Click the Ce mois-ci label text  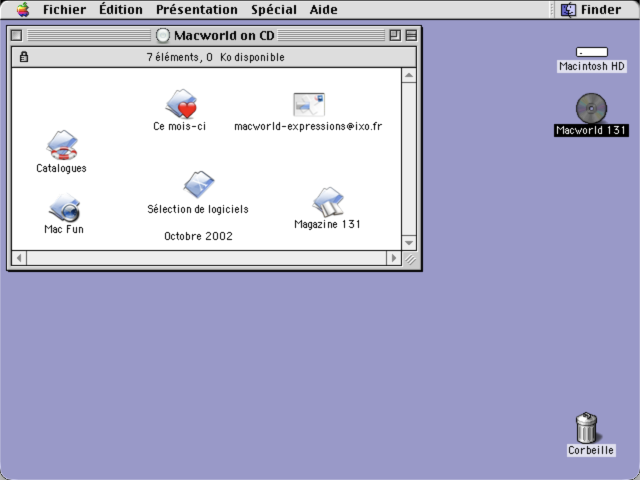pos(180,126)
